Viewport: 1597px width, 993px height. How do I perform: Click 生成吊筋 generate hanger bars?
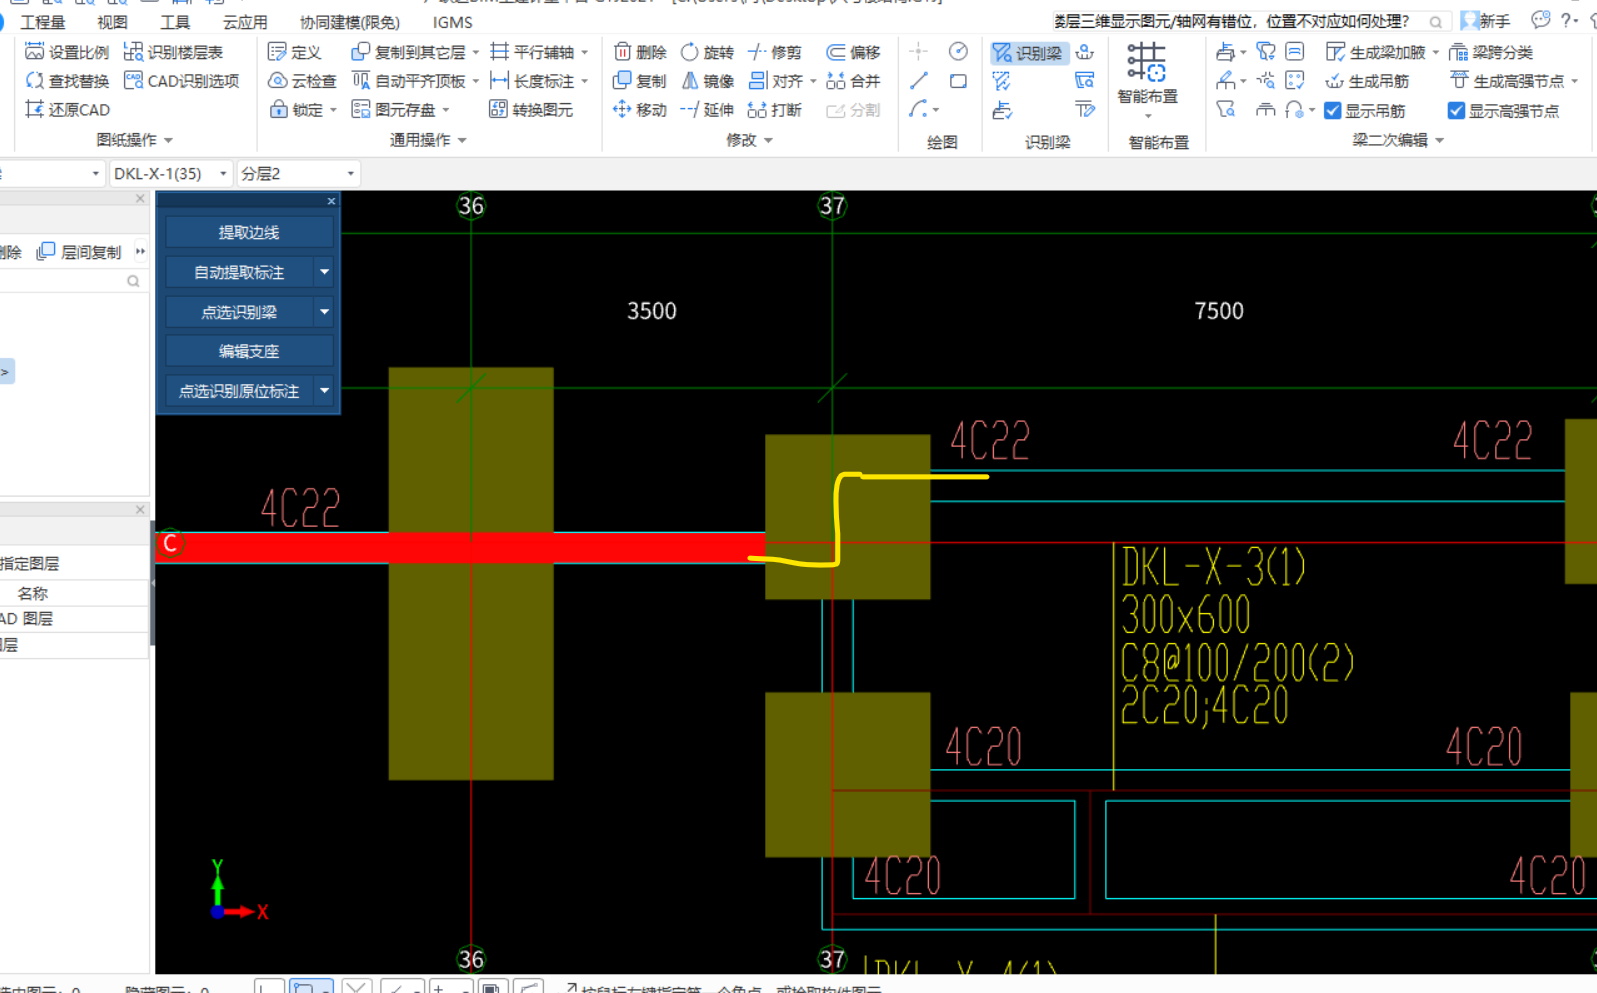tap(1366, 81)
